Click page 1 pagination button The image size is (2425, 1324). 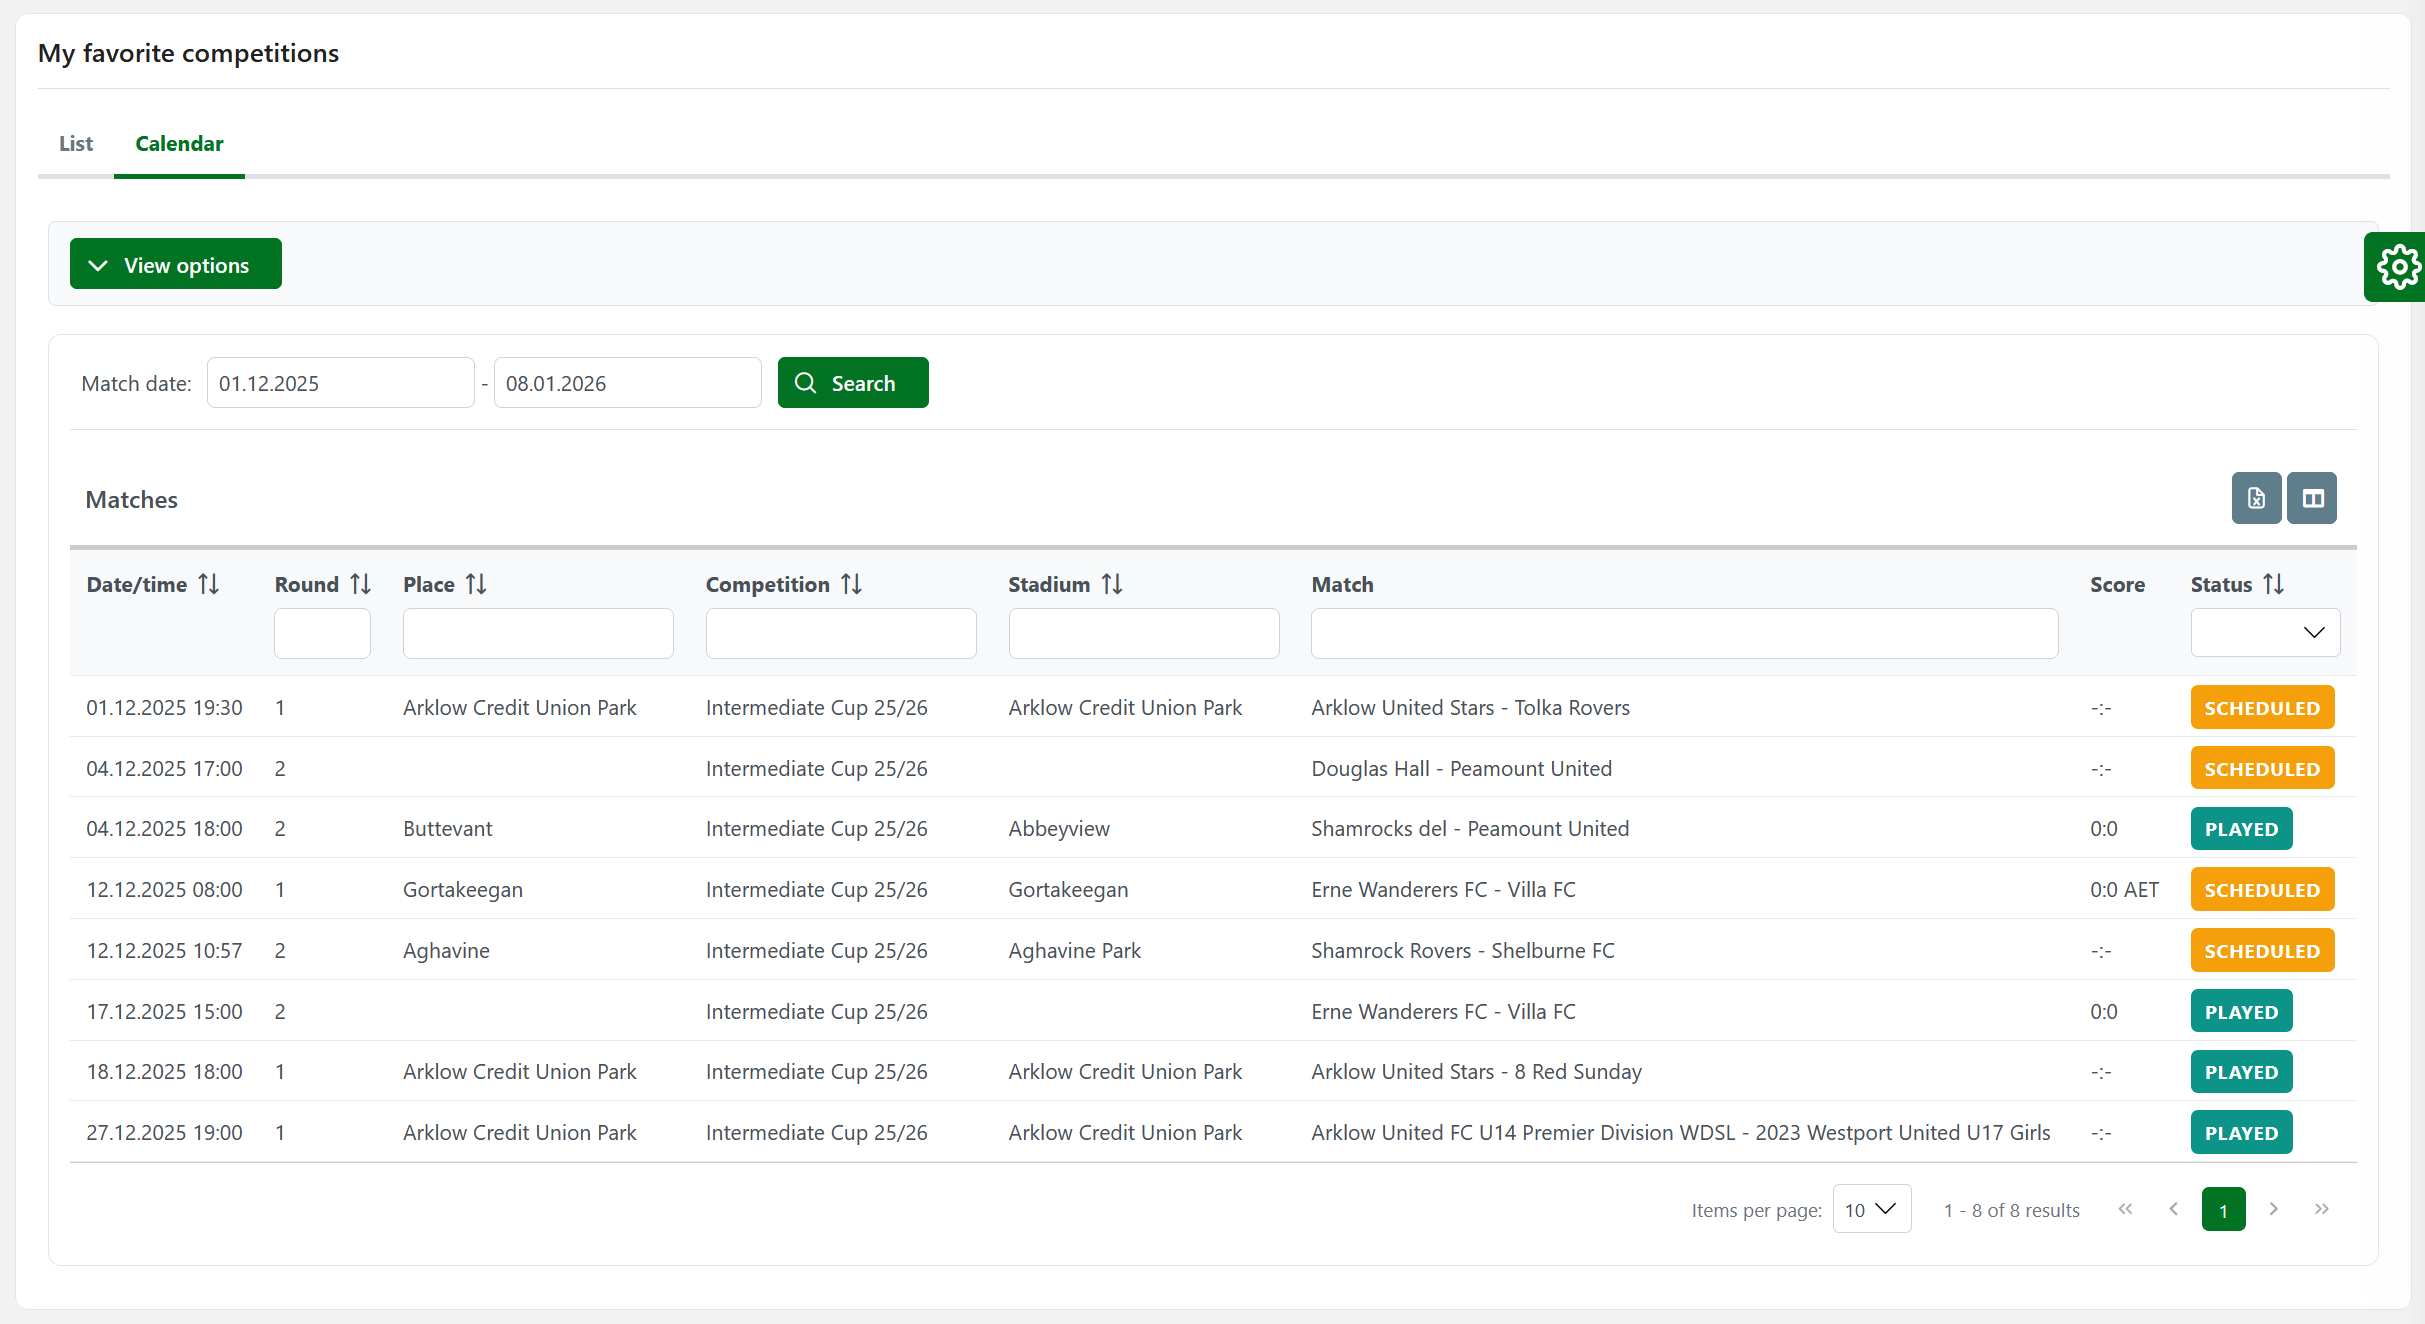2223,1210
